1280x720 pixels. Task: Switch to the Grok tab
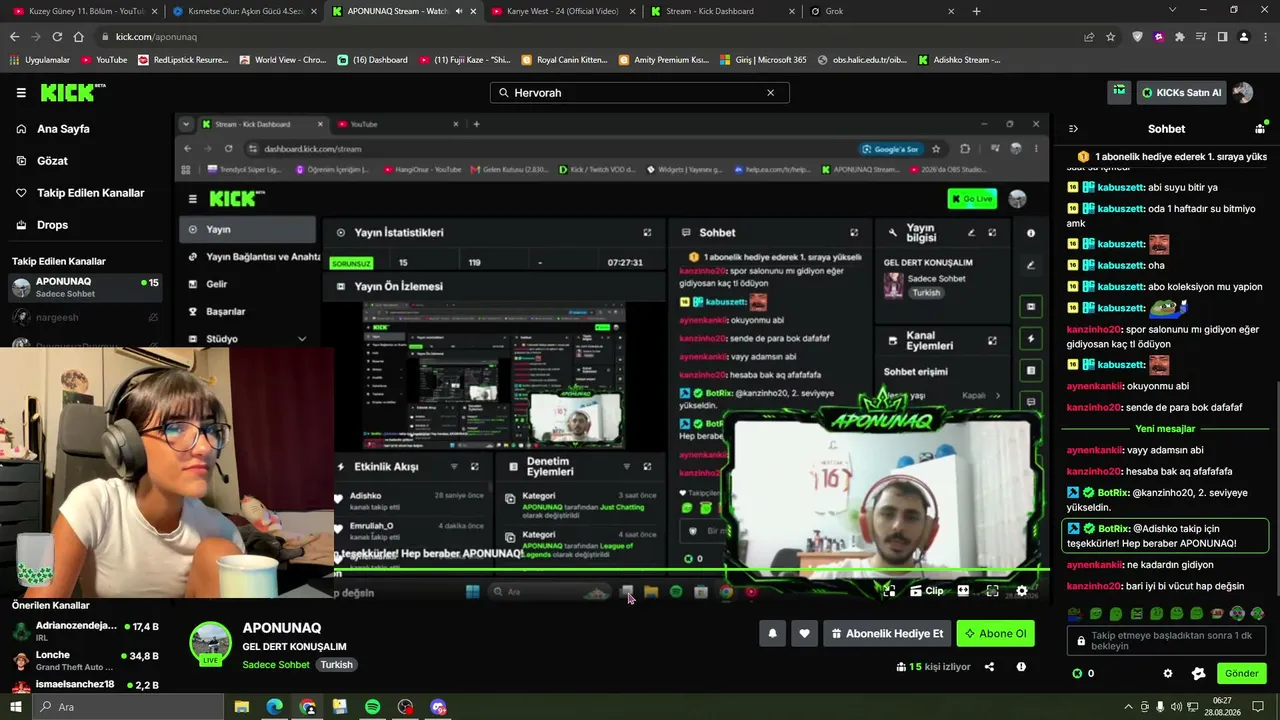coord(881,11)
